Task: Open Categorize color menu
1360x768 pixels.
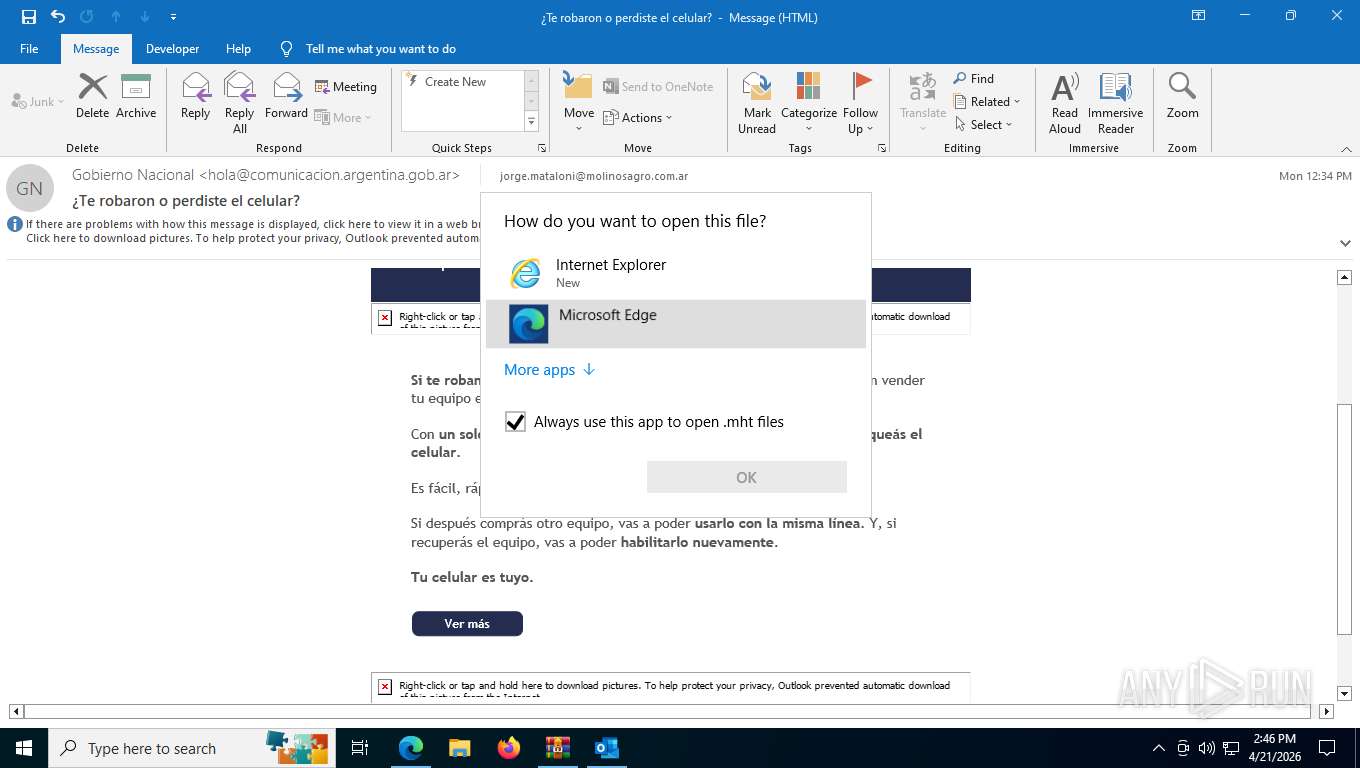Action: [809, 103]
